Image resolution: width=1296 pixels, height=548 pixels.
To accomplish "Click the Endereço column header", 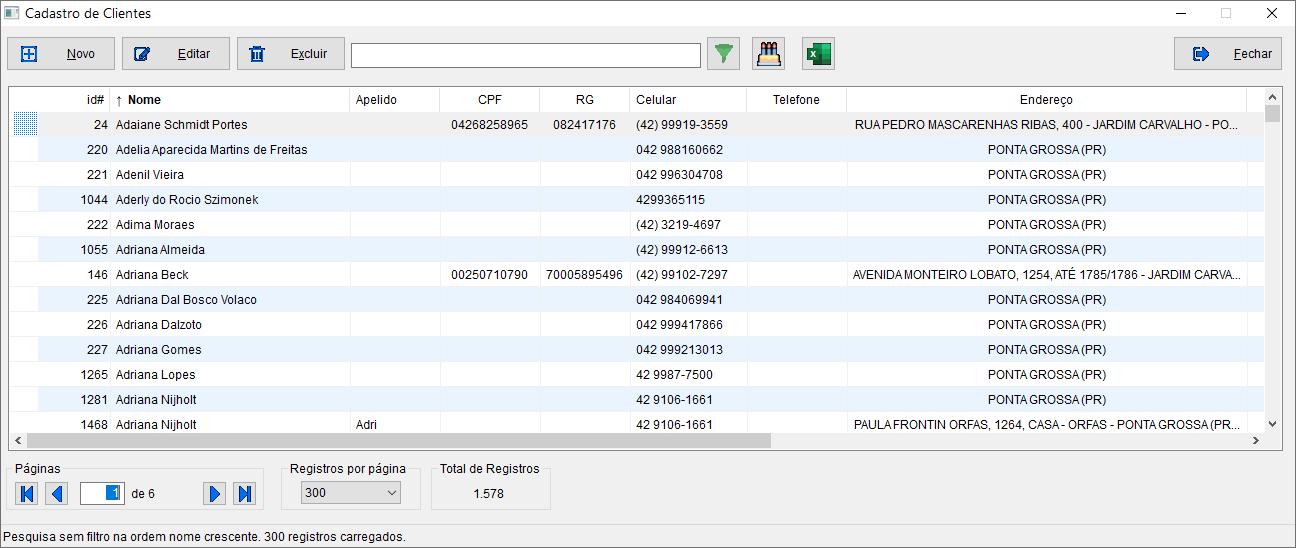I will pyautogui.click(x=1045, y=100).
